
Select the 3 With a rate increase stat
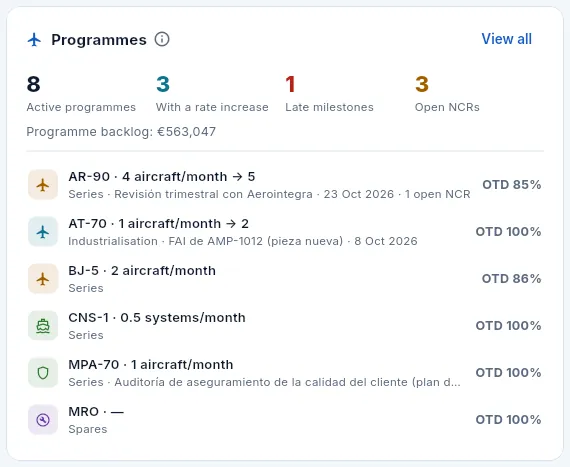[x=212, y=94]
